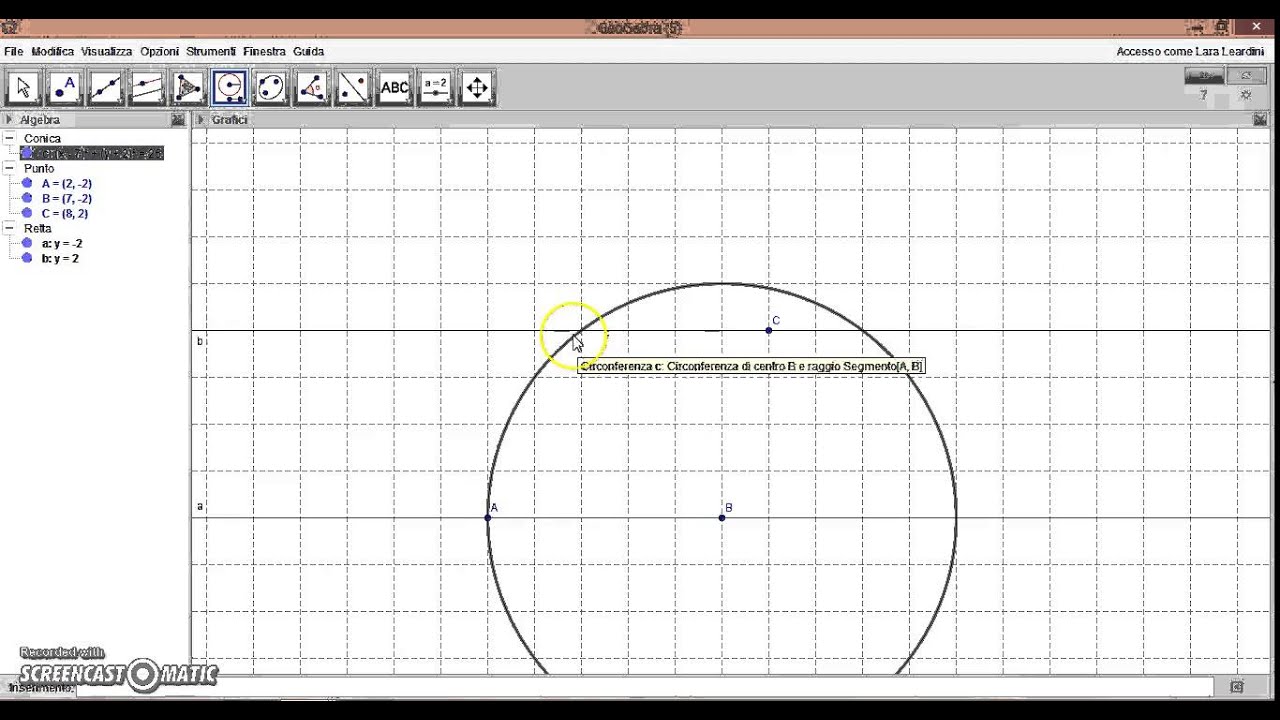Click point C on line b
Viewport: 1280px width, 720px height.
click(769, 330)
